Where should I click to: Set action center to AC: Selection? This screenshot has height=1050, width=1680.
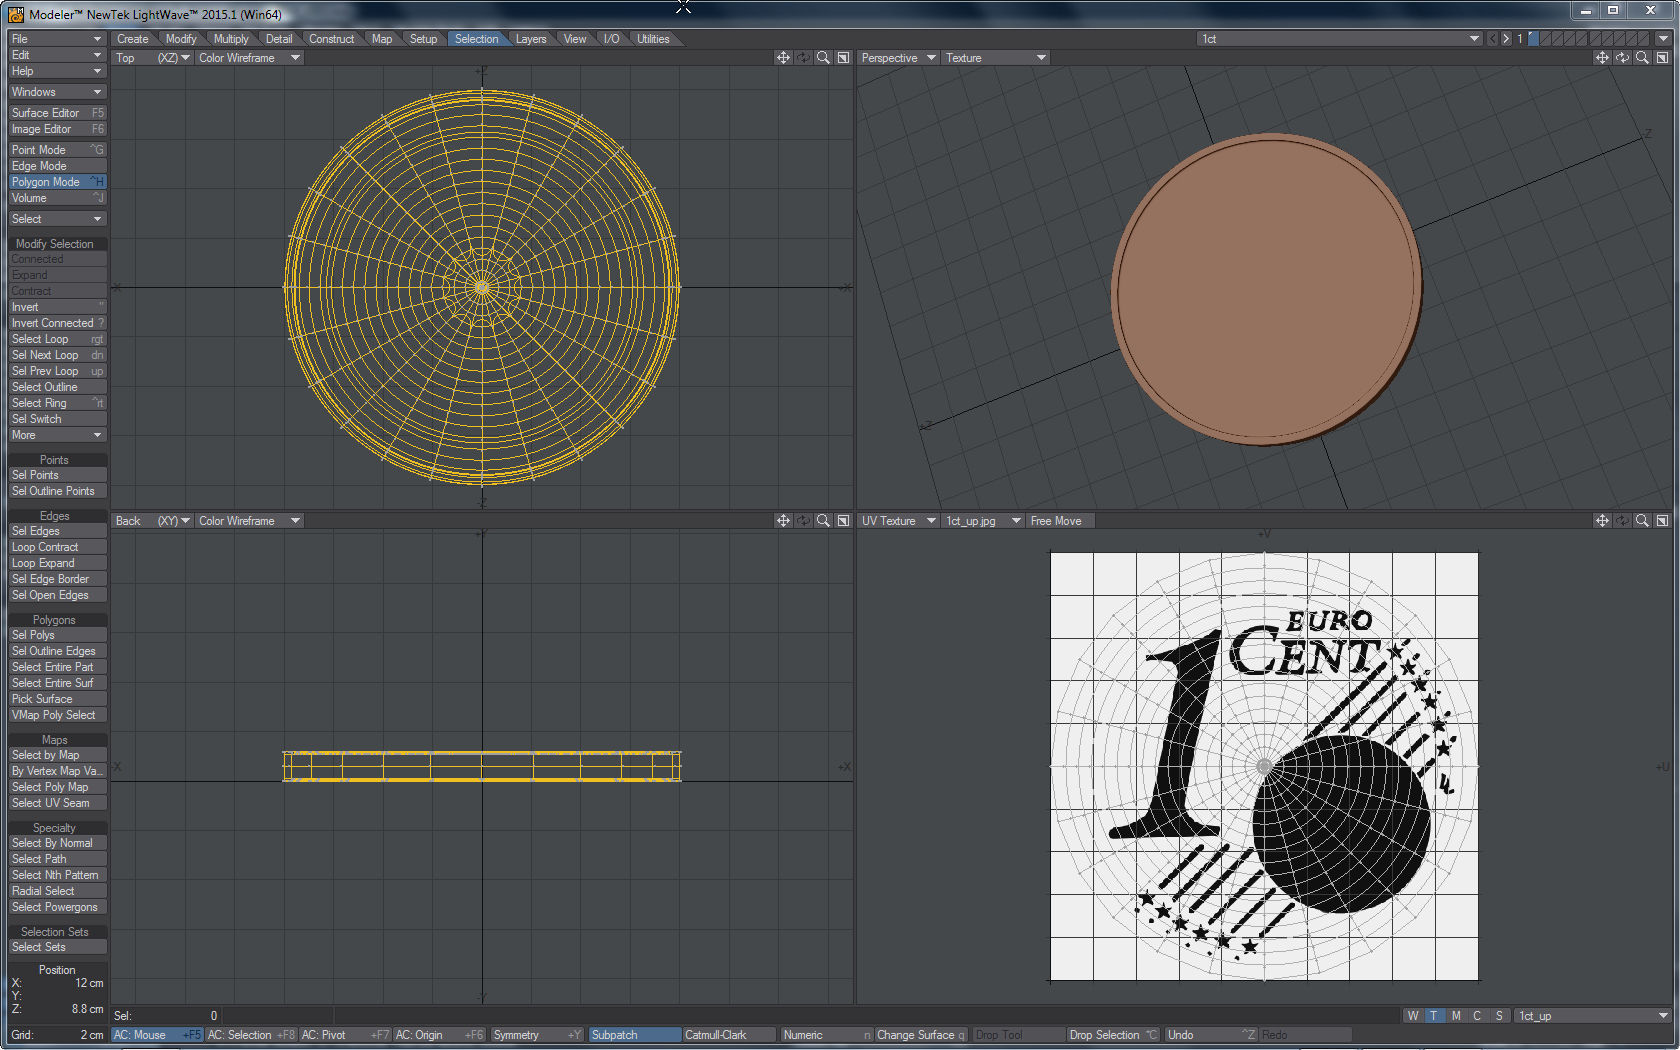pyautogui.click(x=251, y=1035)
